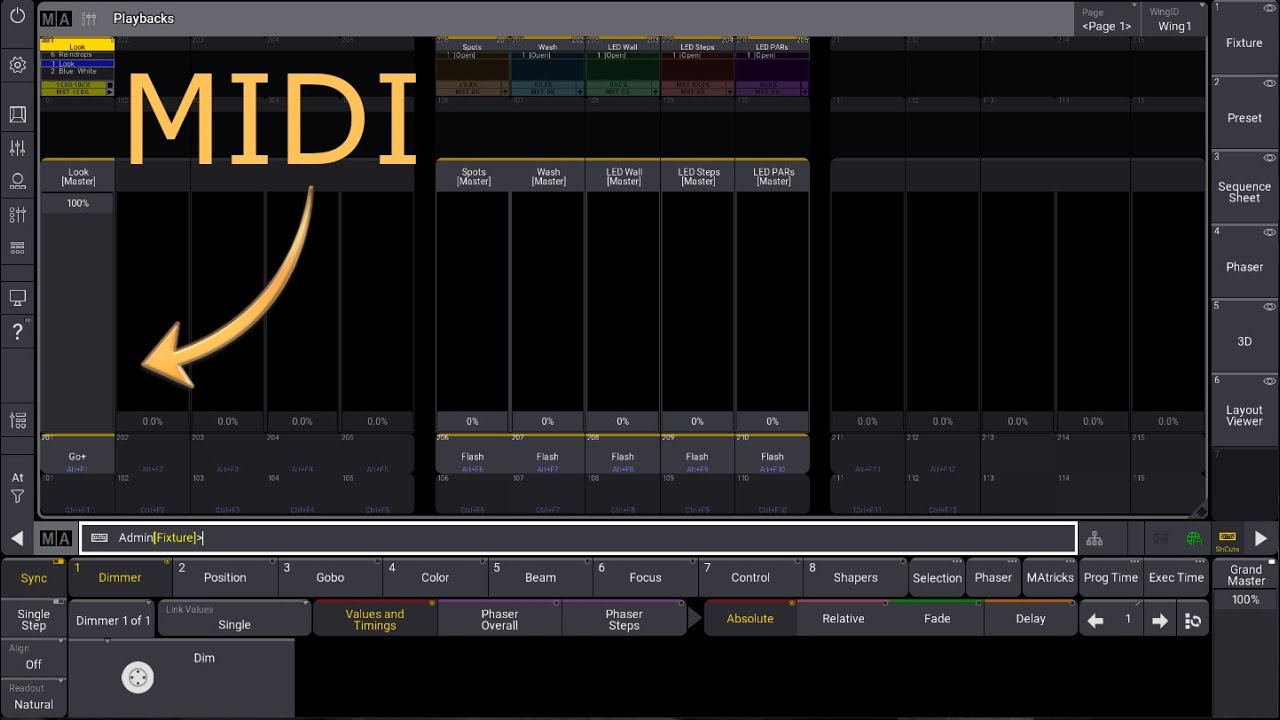
Task: Open the Link Values Single dropdown
Action: 234,618
